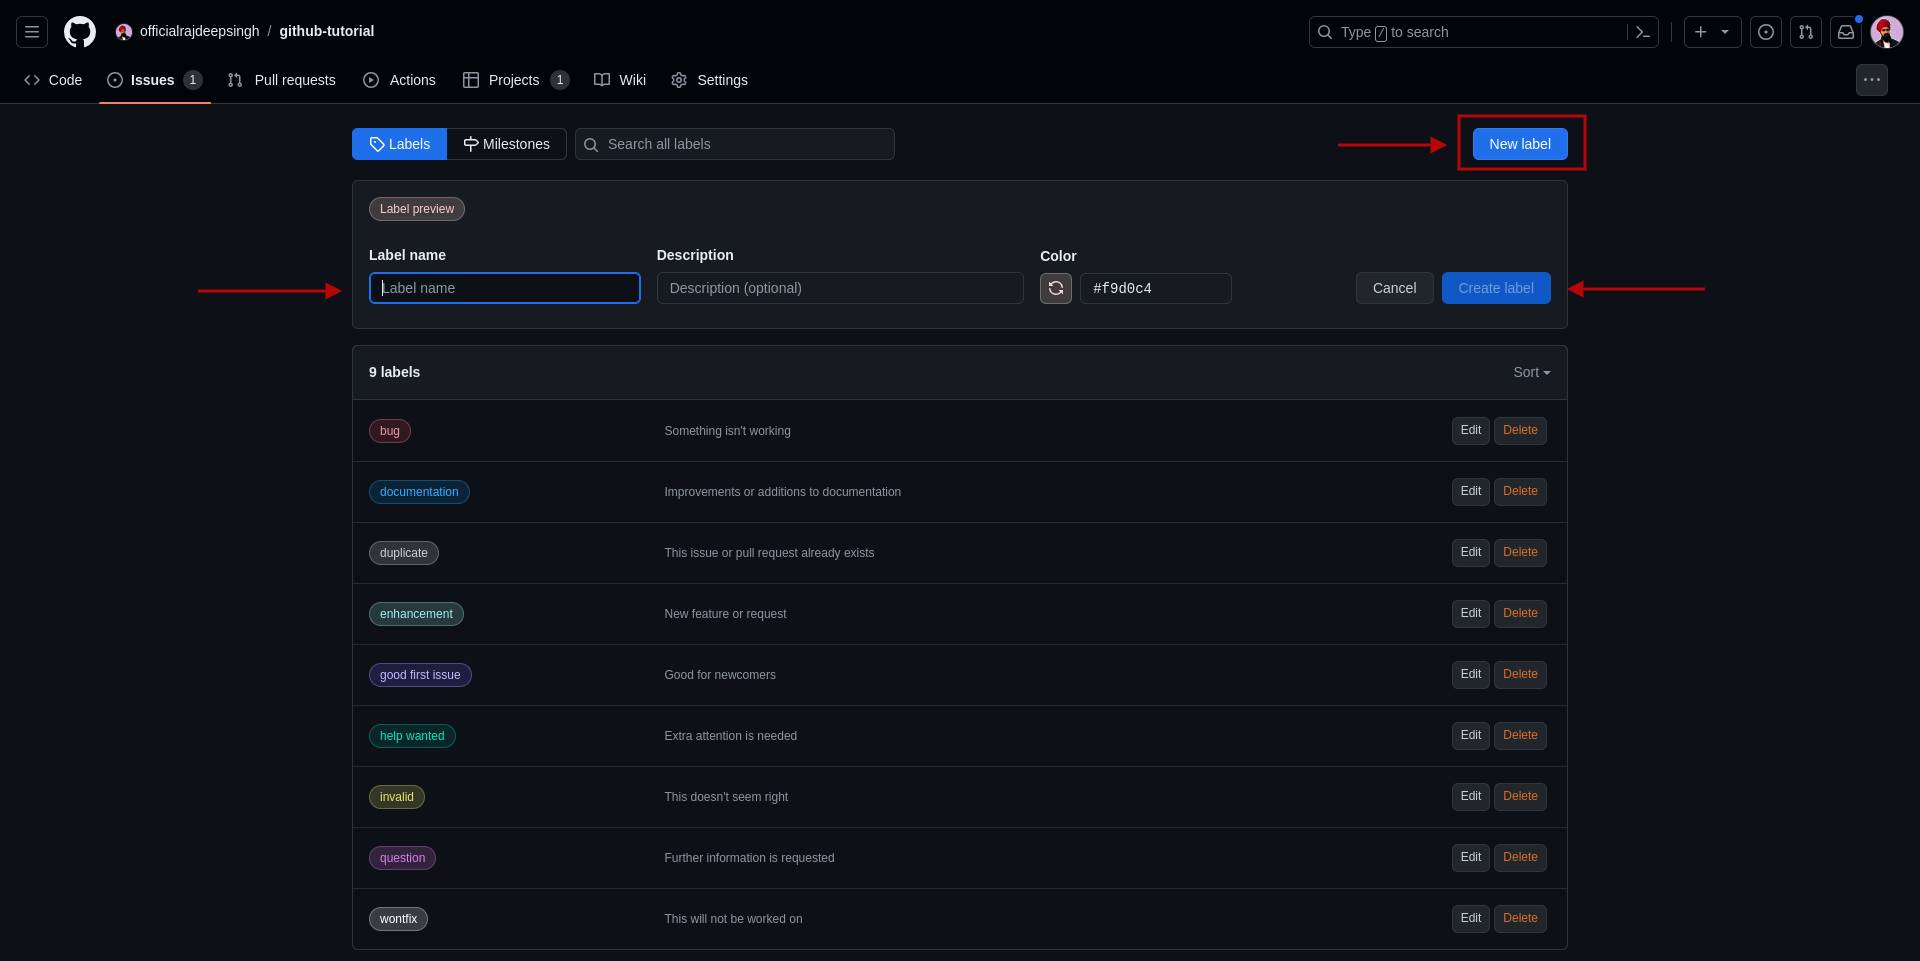Open the github-tutorial repository link

pos(327,31)
